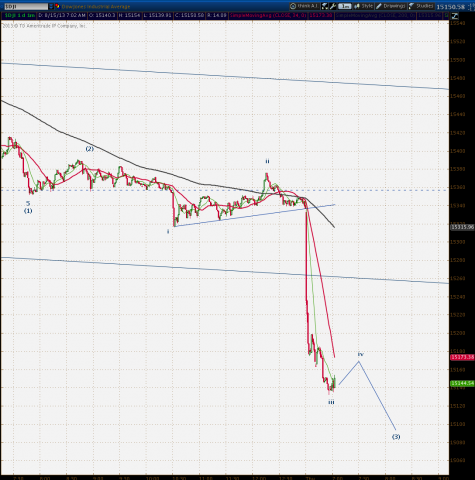Click the gray 15335.96 price axis bubble
Viewport: 475px width, 480px height.
pyautogui.click(x=462, y=227)
